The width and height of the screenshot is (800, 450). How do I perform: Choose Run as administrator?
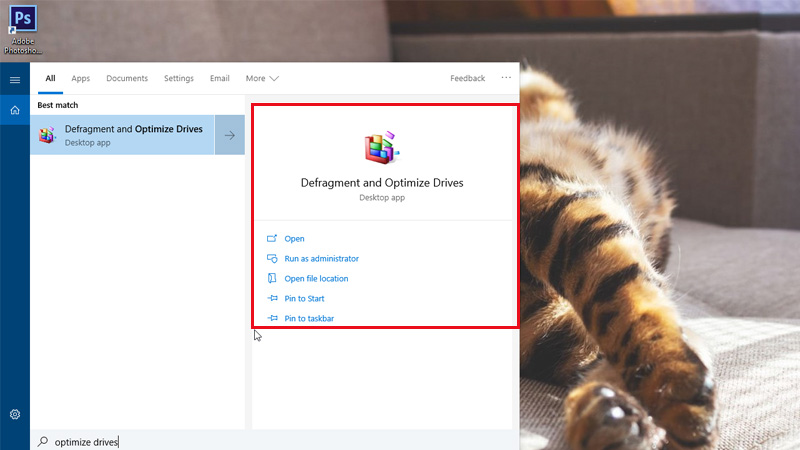point(321,259)
